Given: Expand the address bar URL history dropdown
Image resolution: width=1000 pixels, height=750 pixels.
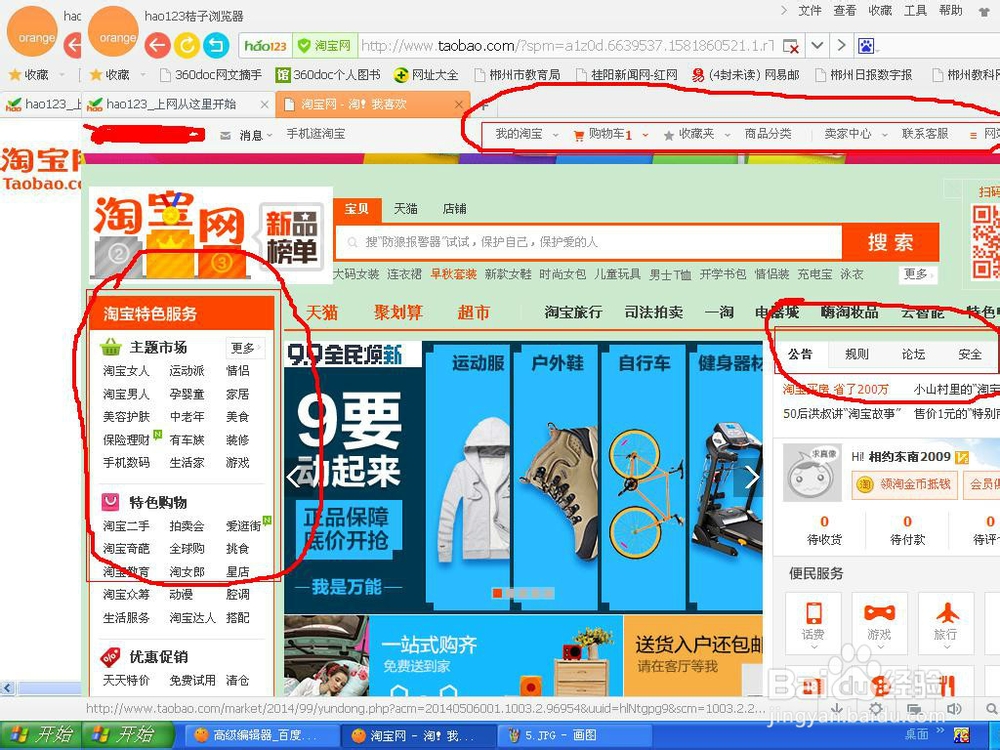Looking at the screenshot, I should [x=815, y=45].
